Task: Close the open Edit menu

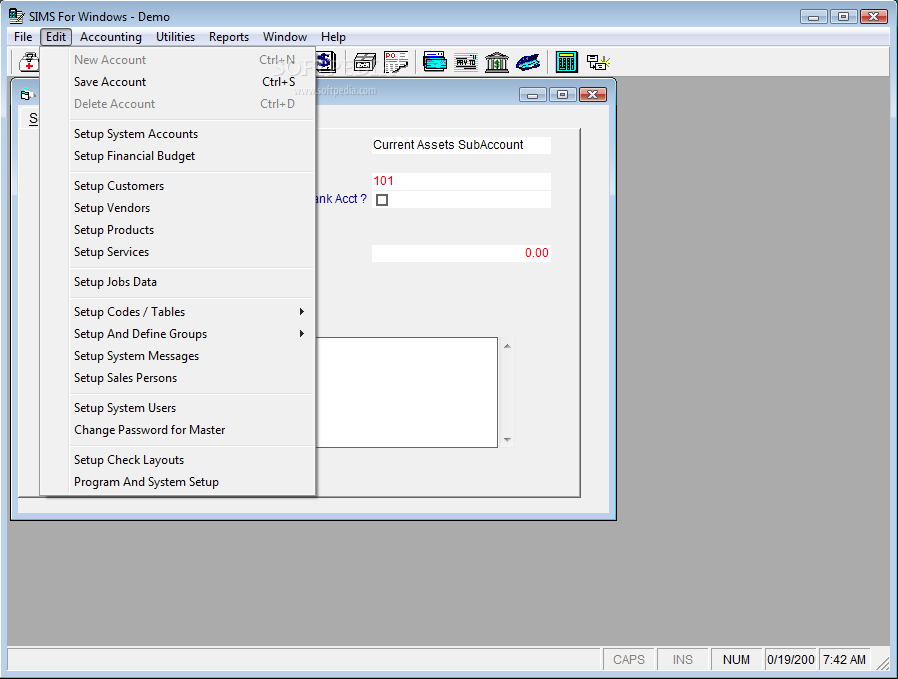Action: [x=56, y=37]
